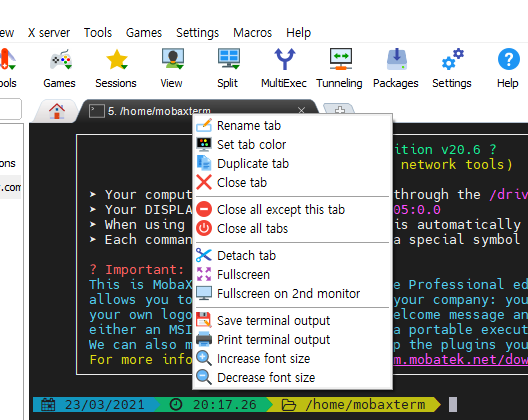Viewport: 528px width, 420px height.
Task: Open the Tools menu
Action: tap(98, 33)
